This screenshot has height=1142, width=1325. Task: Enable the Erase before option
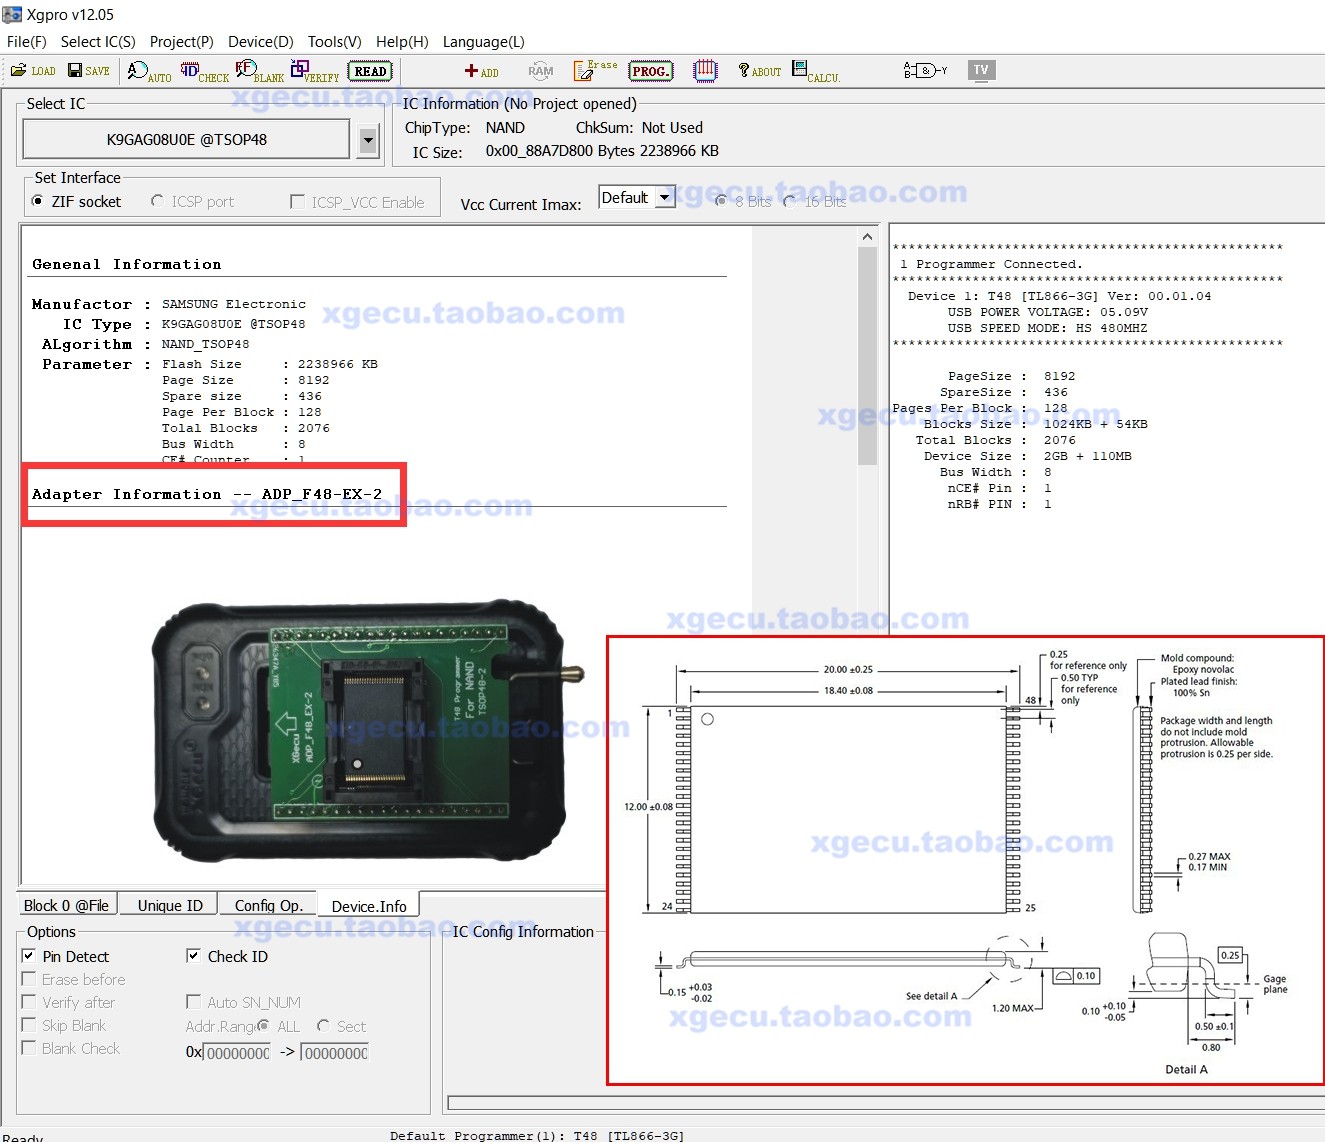point(29,979)
